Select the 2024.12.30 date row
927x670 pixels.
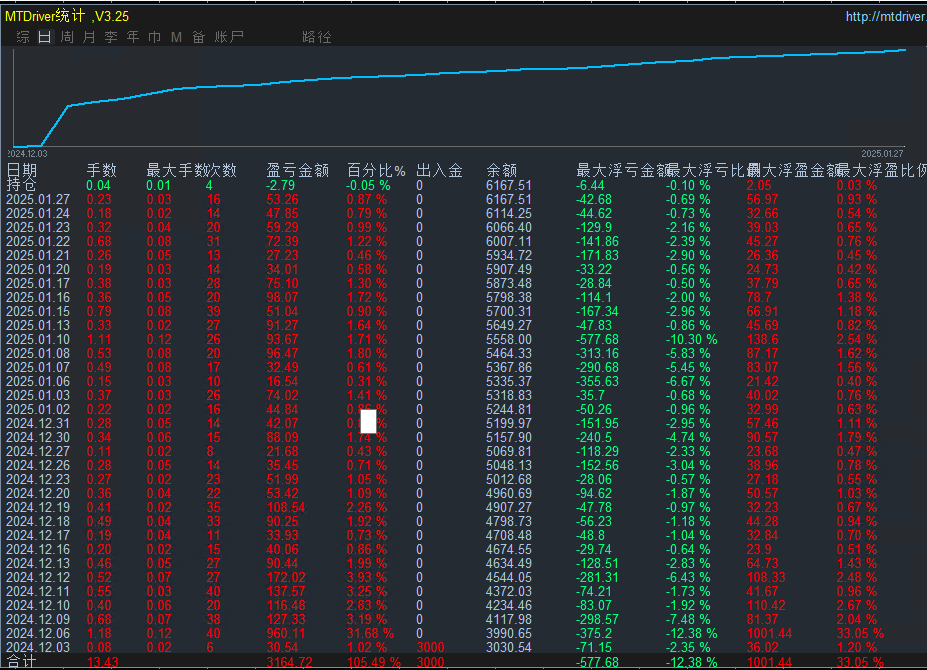coord(38,438)
